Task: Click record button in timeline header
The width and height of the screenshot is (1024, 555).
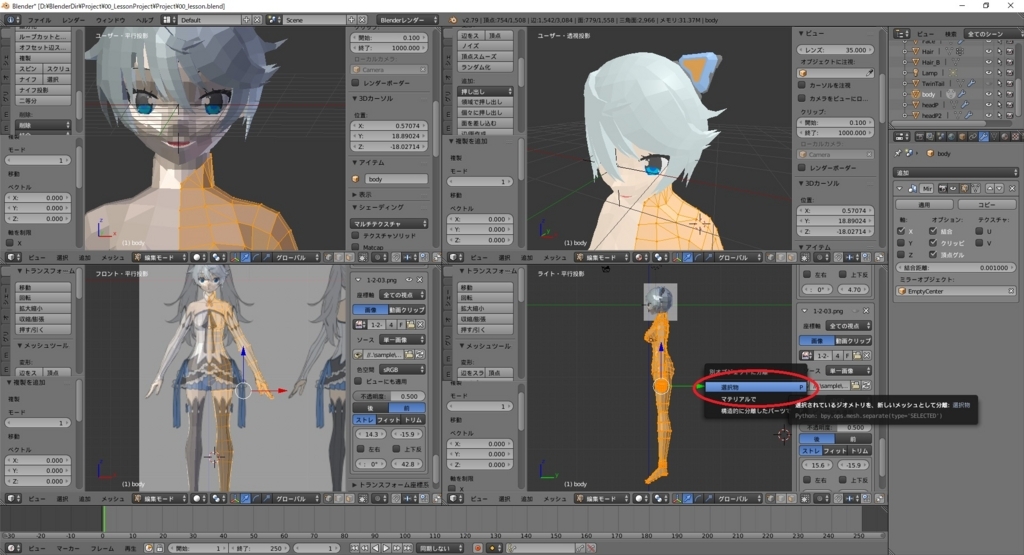Action: 477,548
